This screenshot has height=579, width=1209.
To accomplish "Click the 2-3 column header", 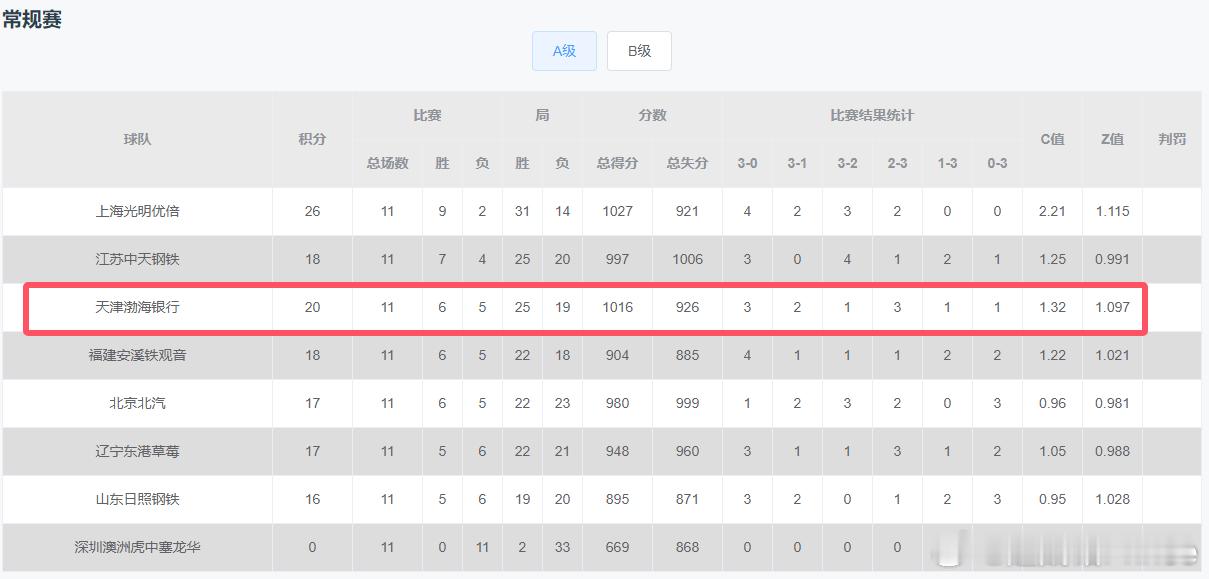I will pos(897,163).
